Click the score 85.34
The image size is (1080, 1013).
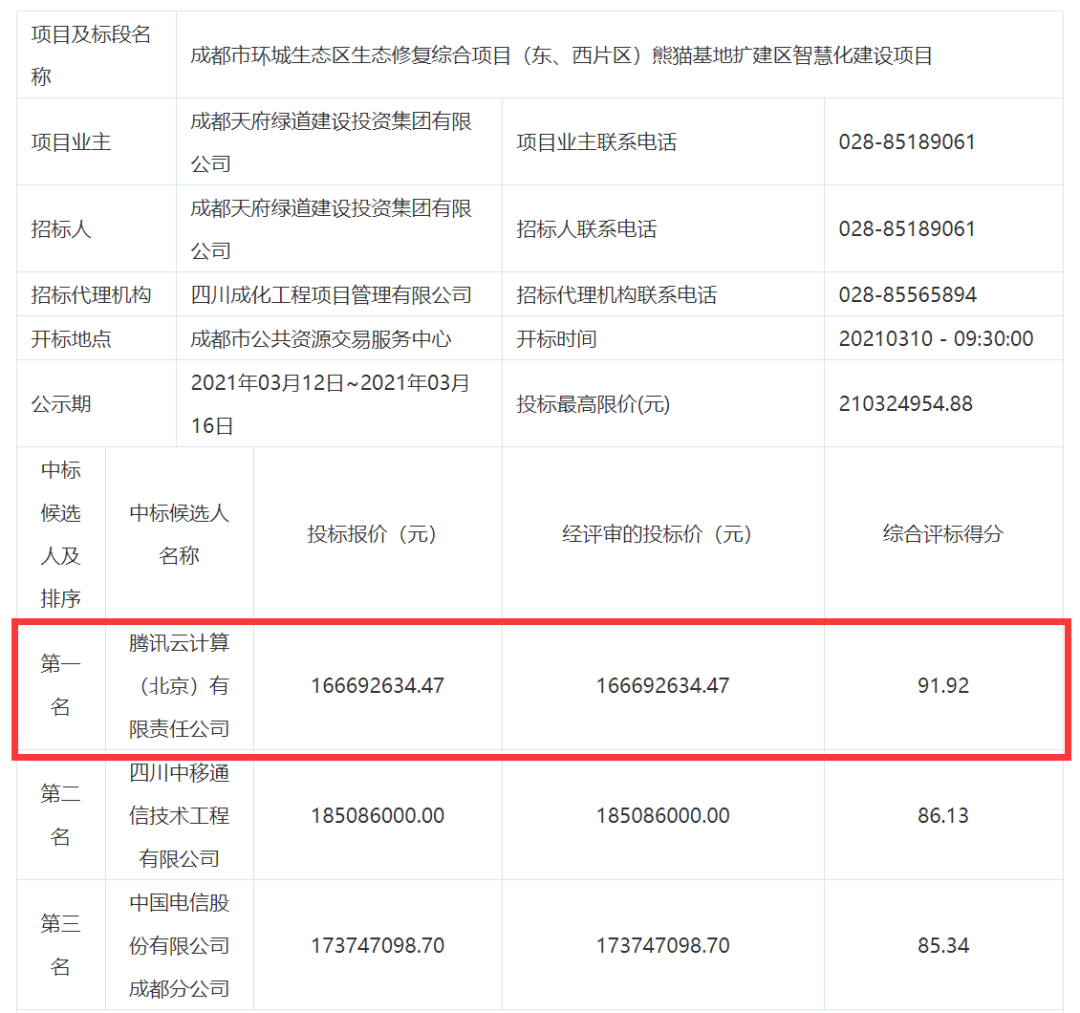pyautogui.click(x=943, y=946)
